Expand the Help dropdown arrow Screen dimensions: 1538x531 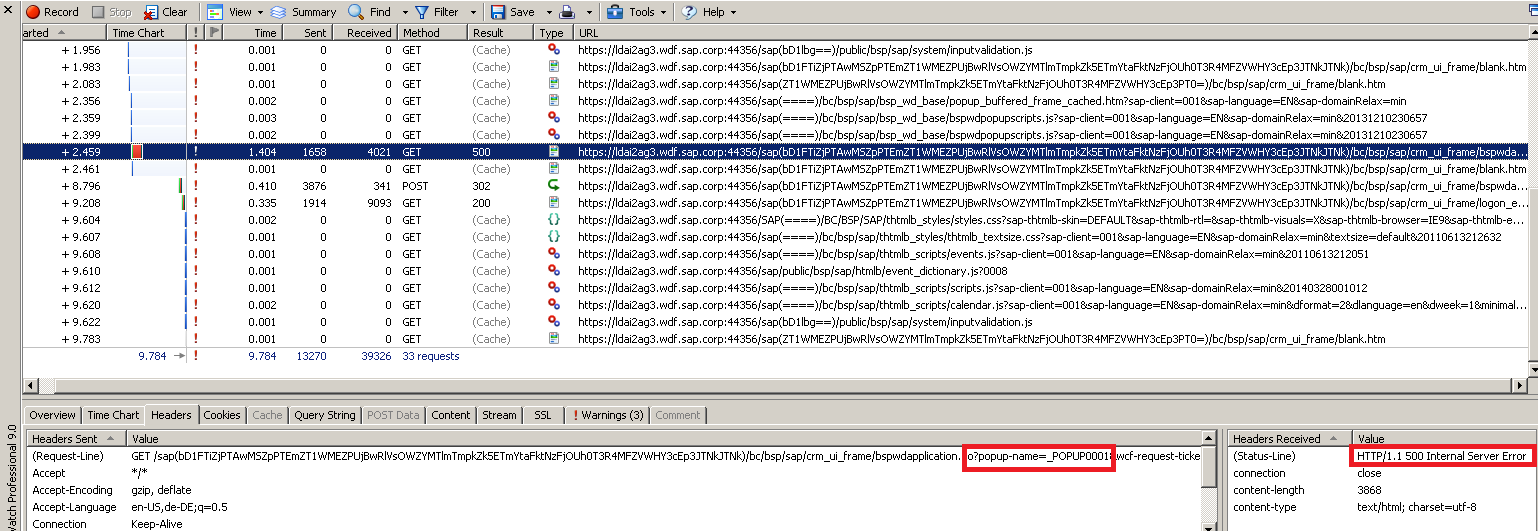[732, 13]
